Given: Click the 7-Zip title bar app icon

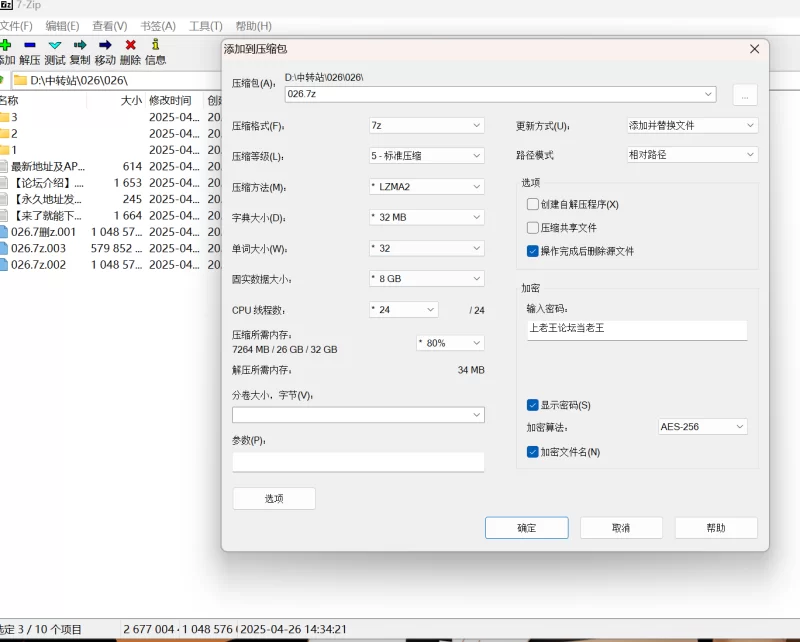Looking at the screenshot, I should pyautogui.click(x=6, y=5).
